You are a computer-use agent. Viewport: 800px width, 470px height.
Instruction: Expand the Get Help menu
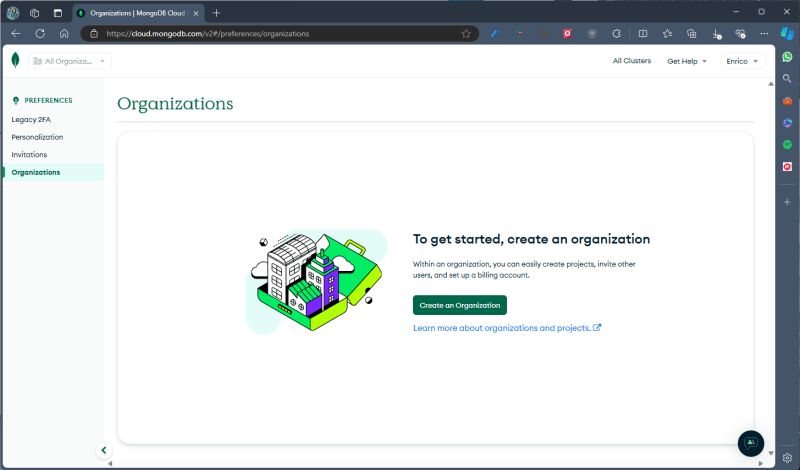pyautogui.click(x=687, y=61)
